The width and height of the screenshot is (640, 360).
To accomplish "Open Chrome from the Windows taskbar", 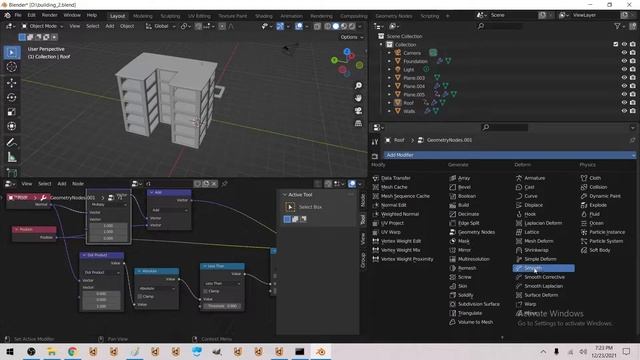I will click(x=72, y=351).
